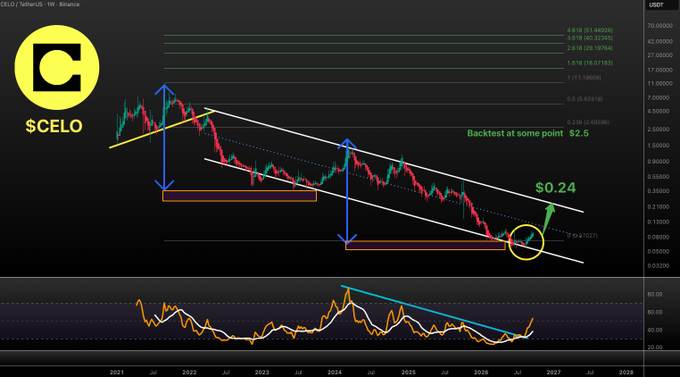Click 2026 on the time axis
The height and width of the screenshot is (377, 680).
pyautogui.click(x=481, y=372)
